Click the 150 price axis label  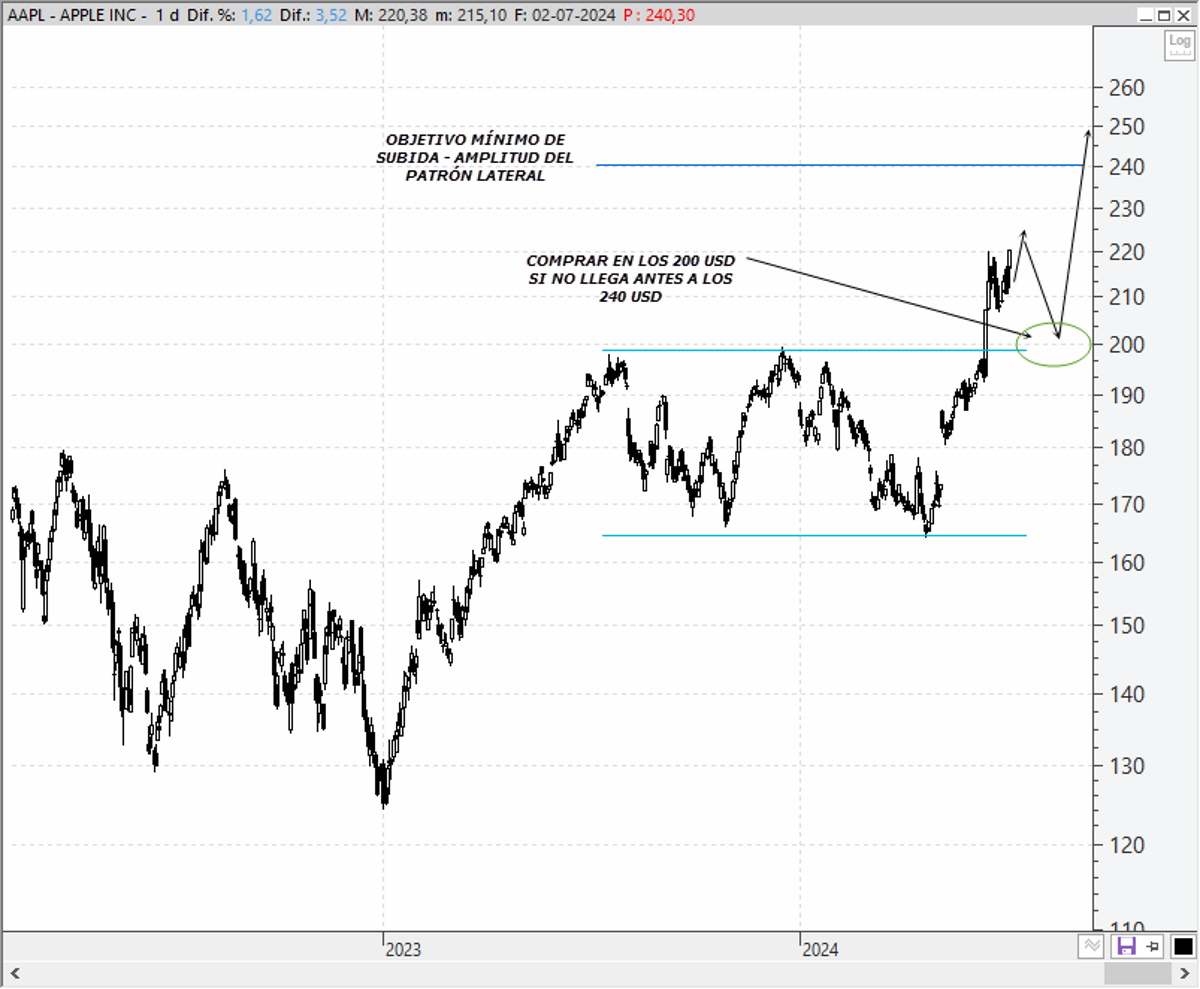(1126, 626)
